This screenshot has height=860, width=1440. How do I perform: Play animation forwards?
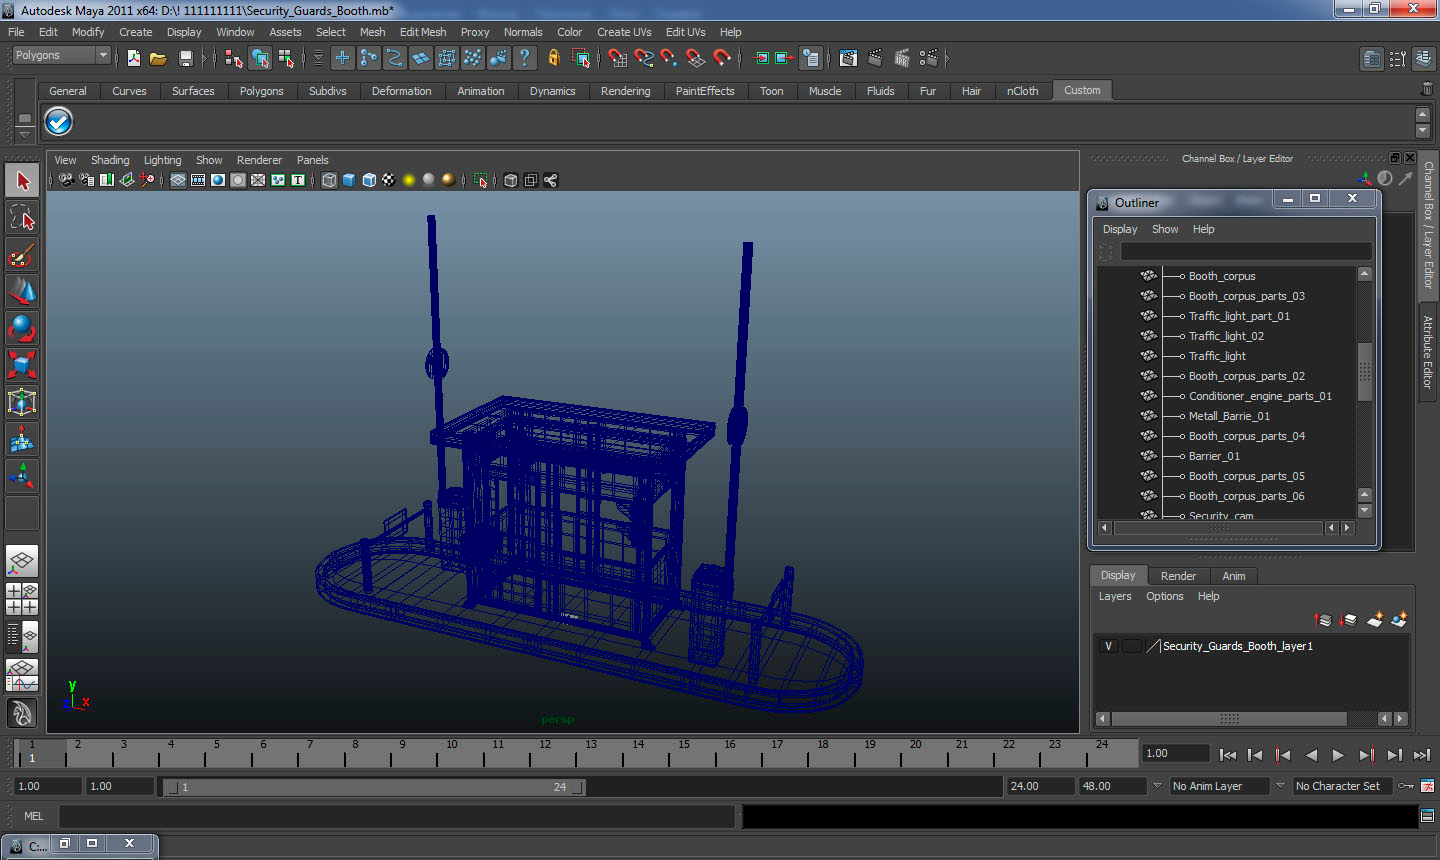pyautogui.click(x=1338, y=755)
